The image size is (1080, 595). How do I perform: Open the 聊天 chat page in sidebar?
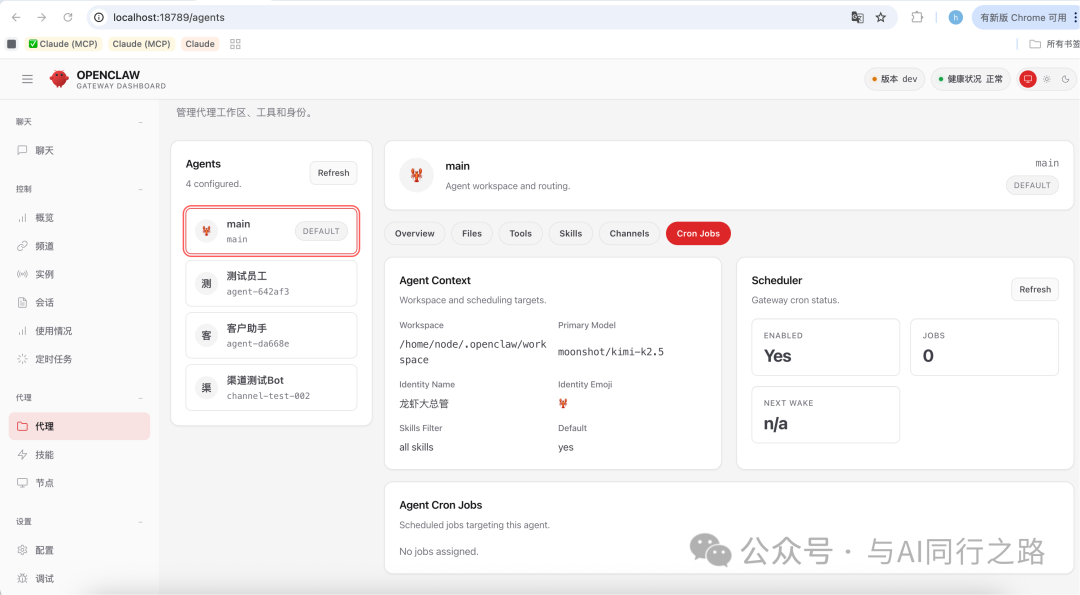(x=44, y=150)
